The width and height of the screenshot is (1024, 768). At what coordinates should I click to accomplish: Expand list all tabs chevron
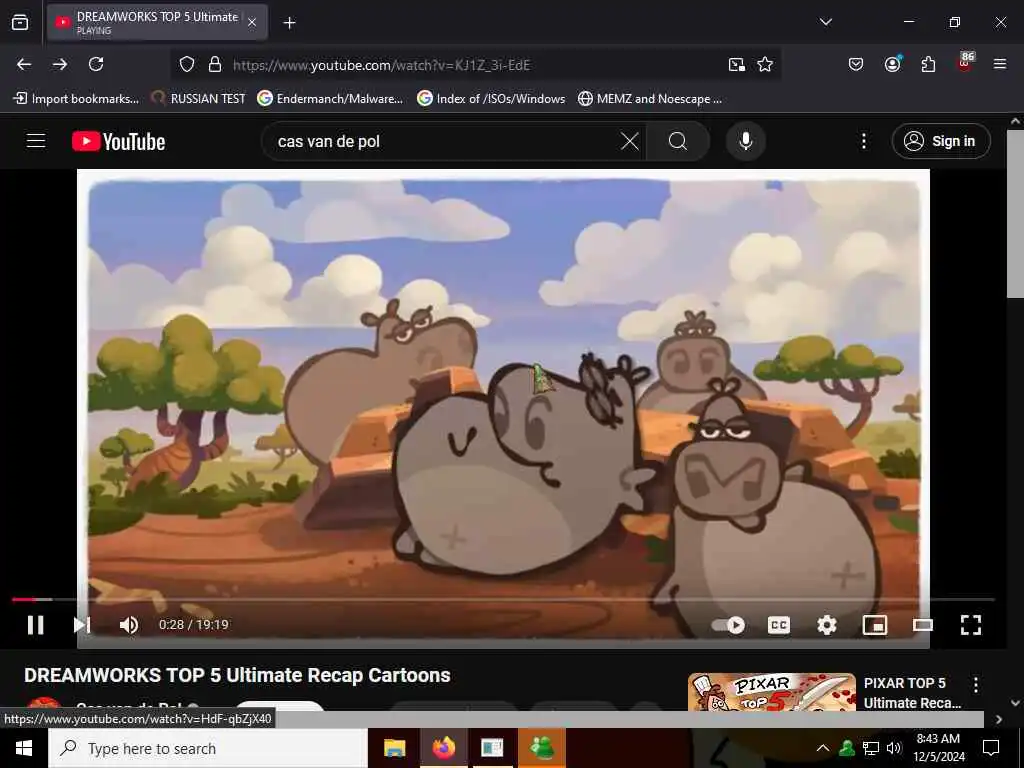825,22
